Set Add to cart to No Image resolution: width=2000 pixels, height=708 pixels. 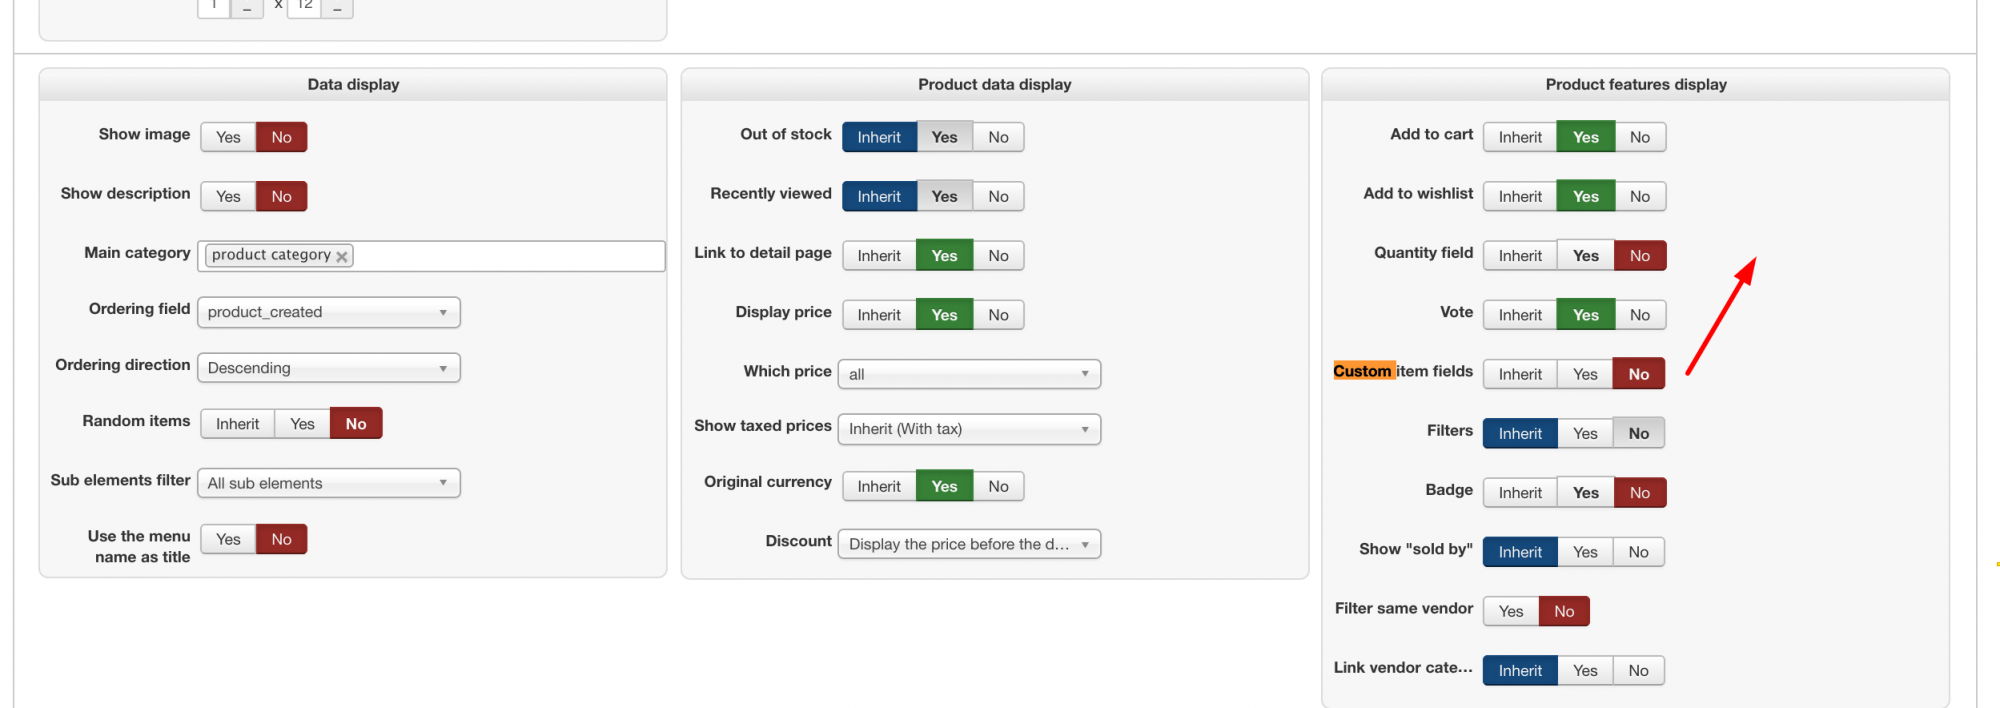pyautogui.click(x=1639, y=137)
